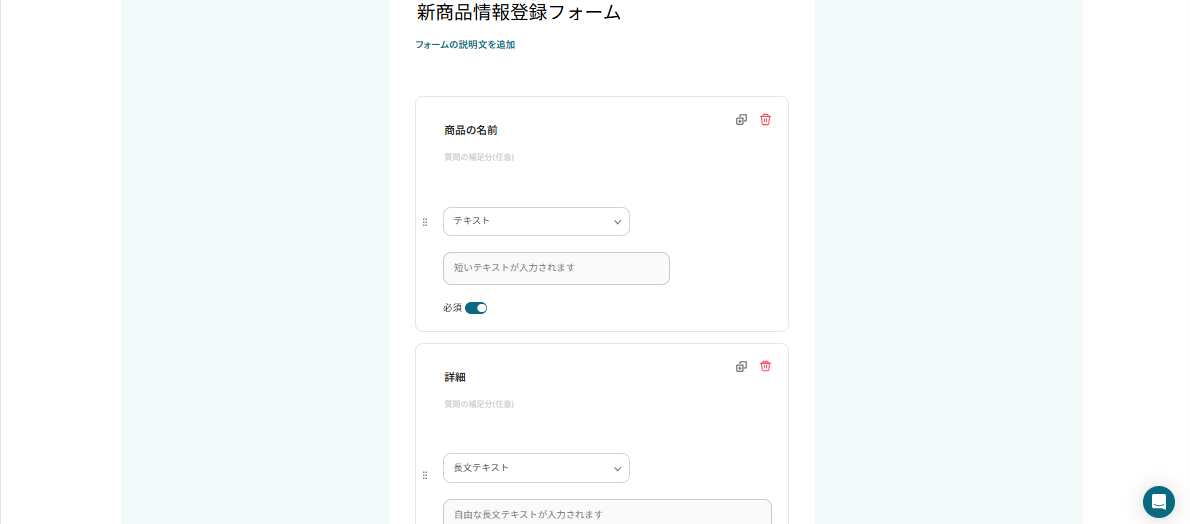Duplicate the 詳細 question card
This screenshot has width=1190, height=524.
coord(741,367)
